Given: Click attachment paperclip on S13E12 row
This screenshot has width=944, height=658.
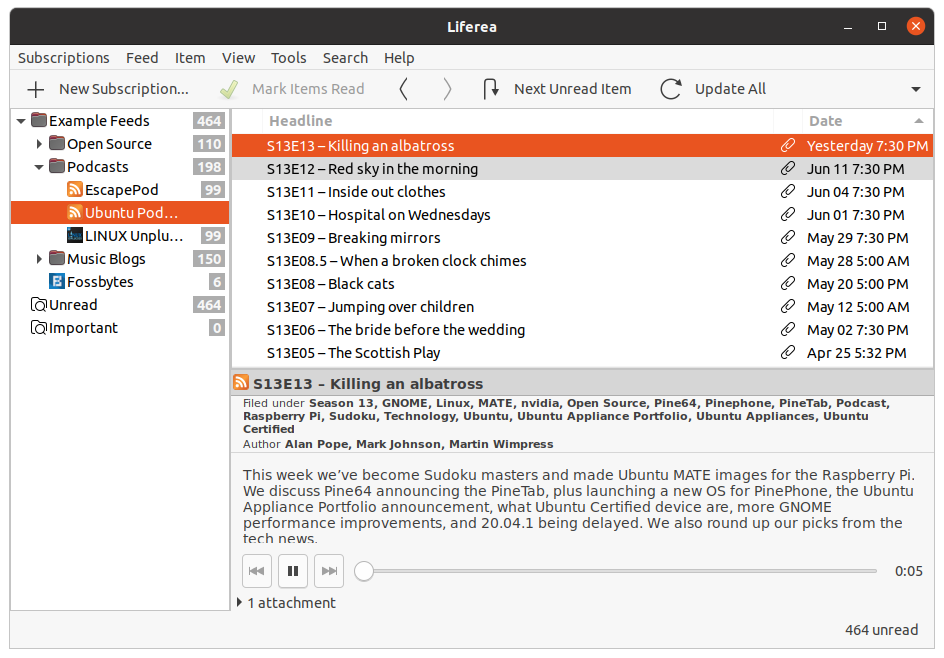Looking at the screenshot, I should pyautogui.click(x=787, y=169).
